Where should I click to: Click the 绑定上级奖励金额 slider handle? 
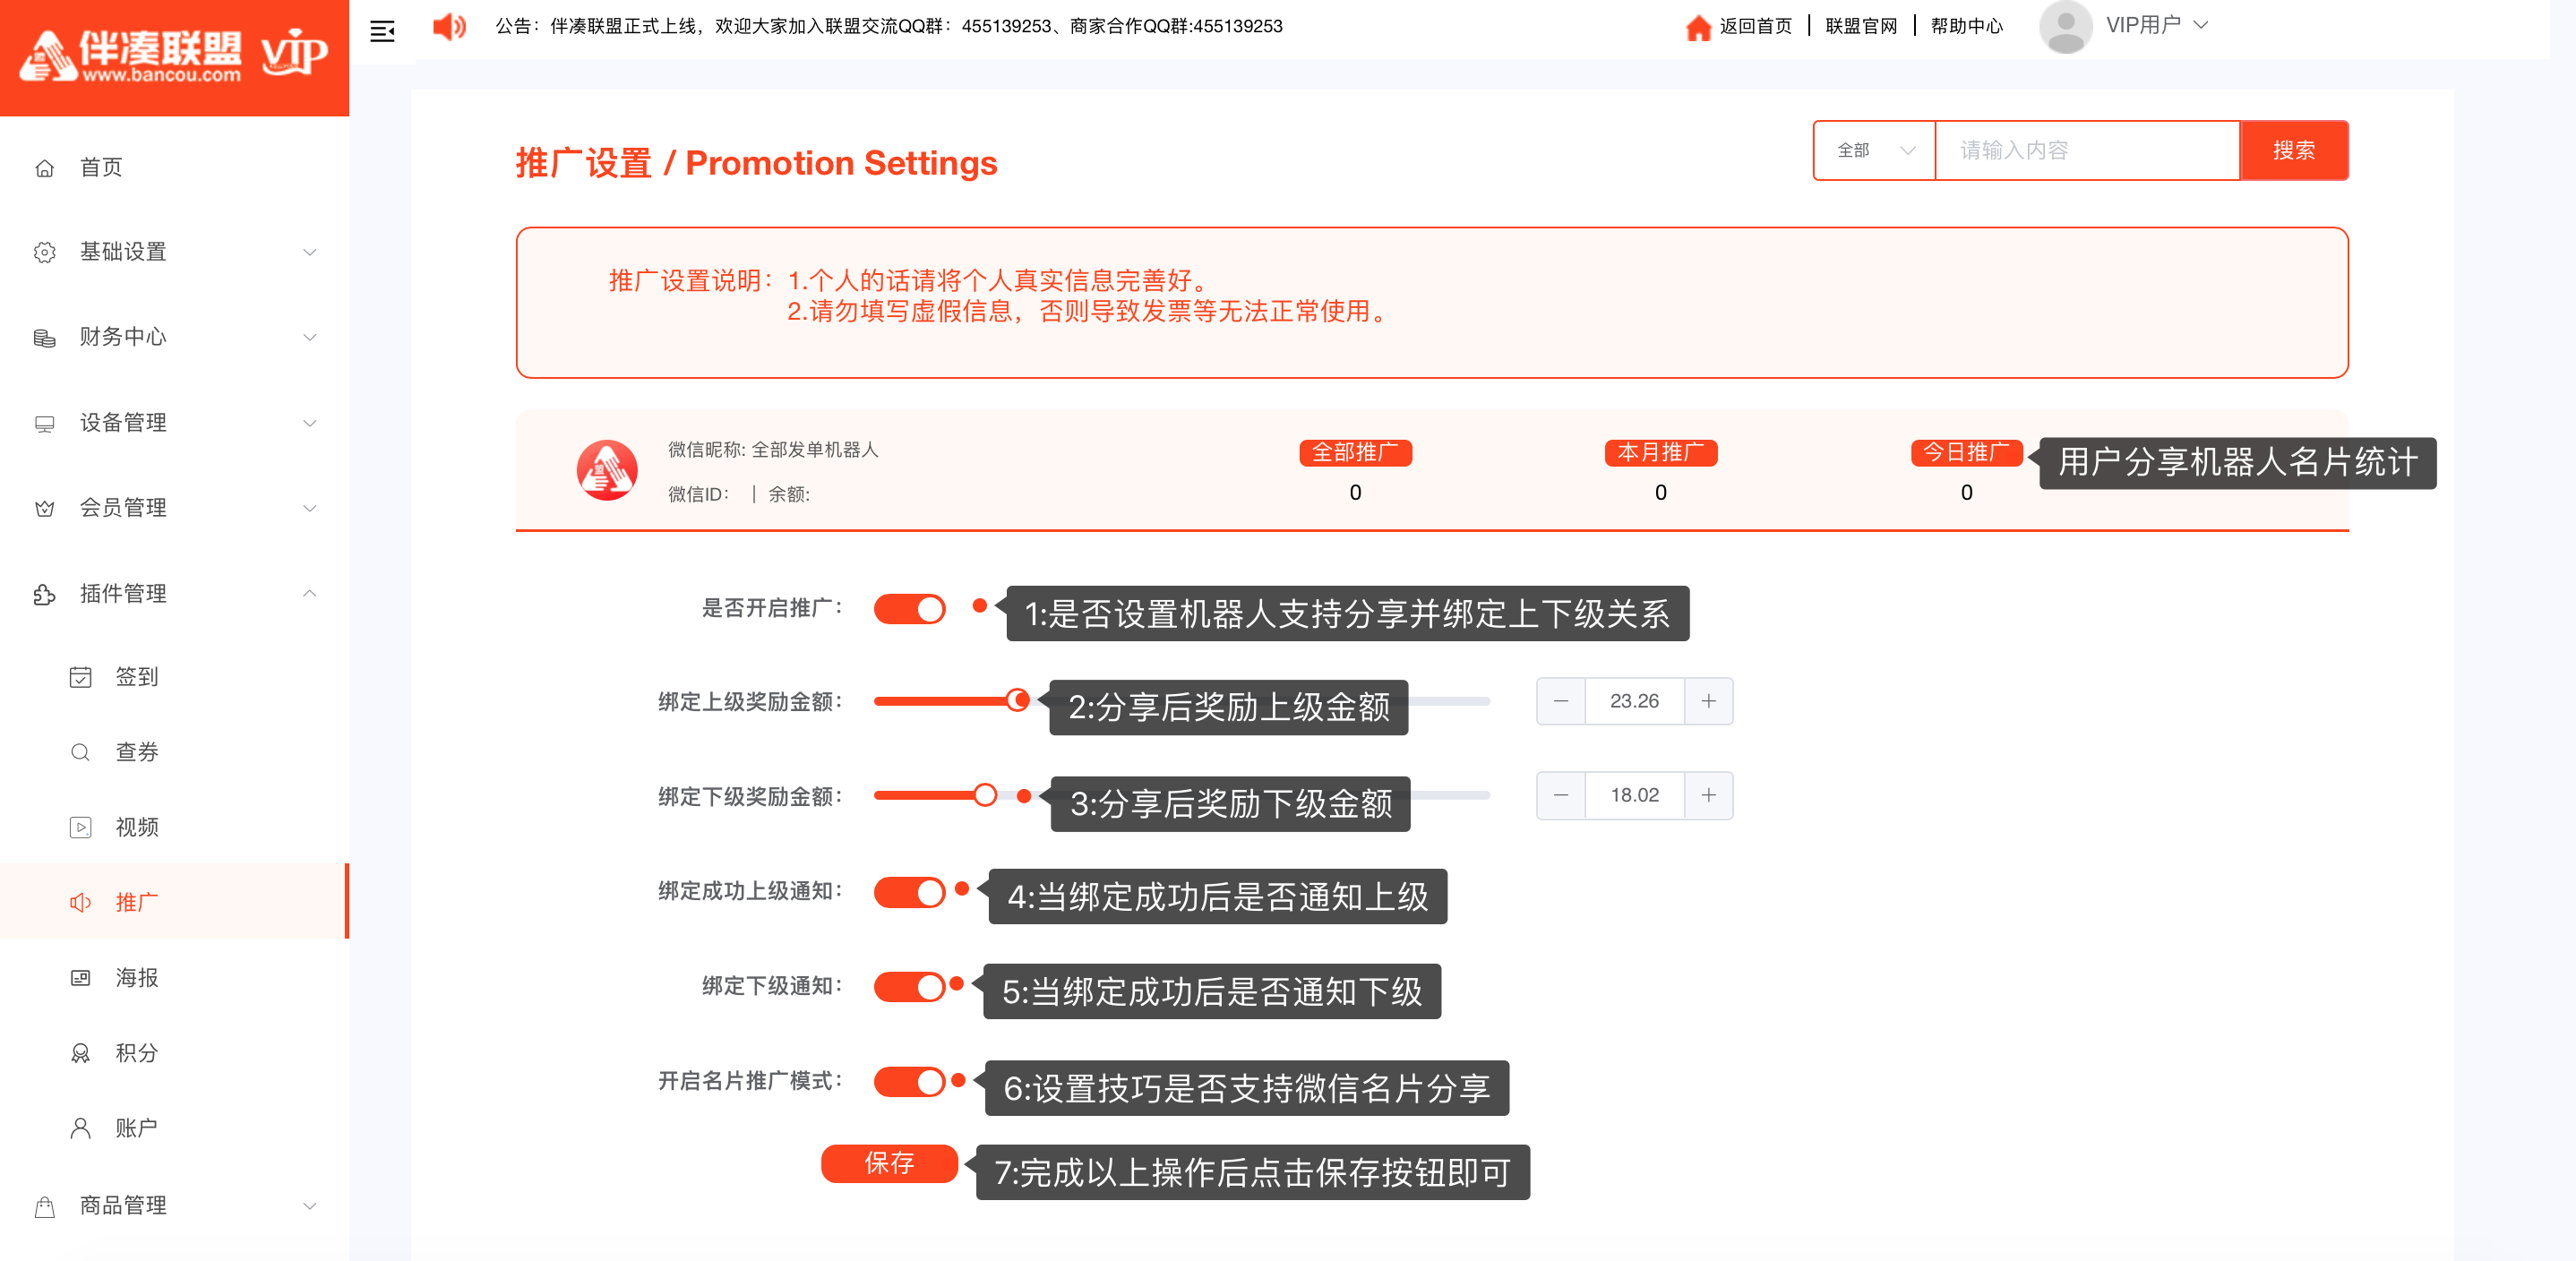(1018, 701)
